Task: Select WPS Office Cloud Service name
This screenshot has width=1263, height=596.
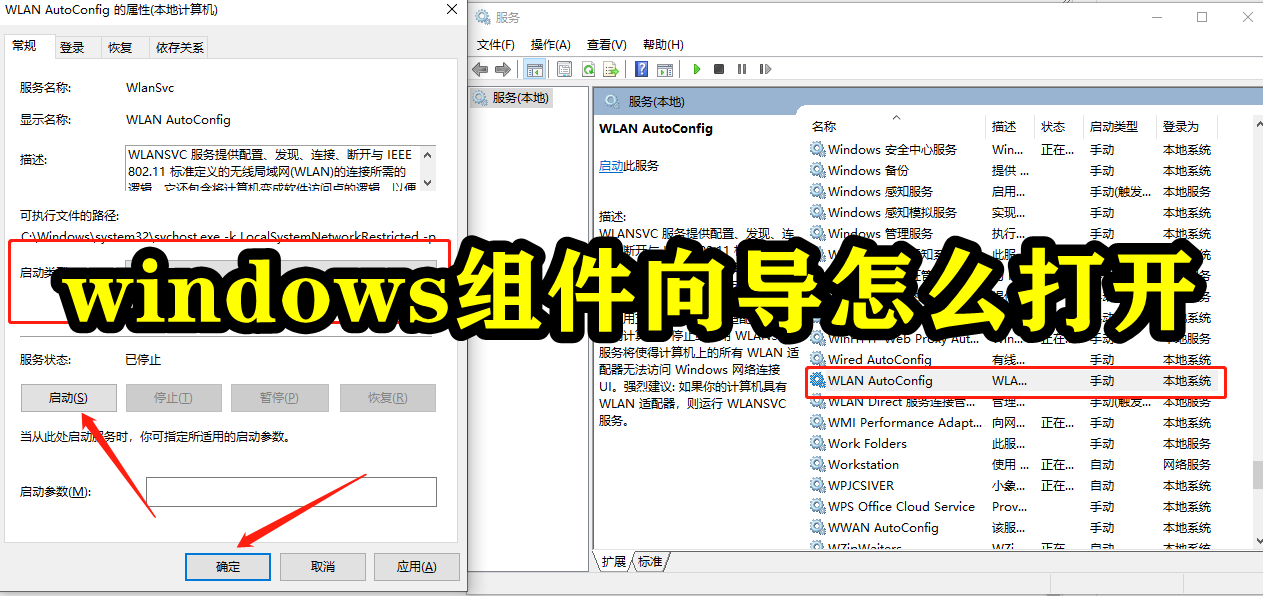Action: click(901, 506)
